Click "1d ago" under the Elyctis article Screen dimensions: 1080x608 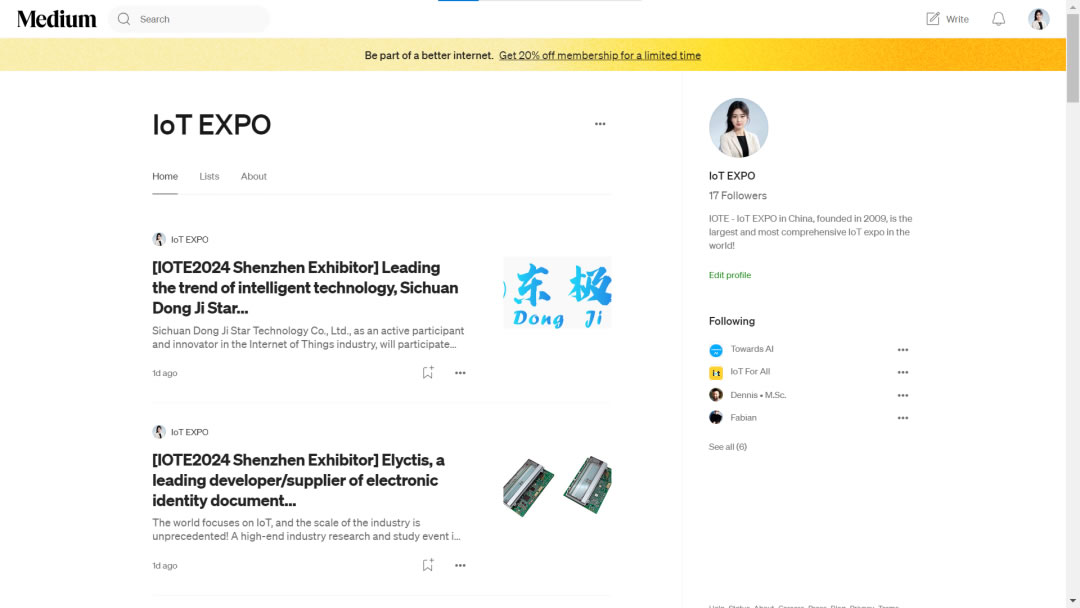(x=165, y=566)
